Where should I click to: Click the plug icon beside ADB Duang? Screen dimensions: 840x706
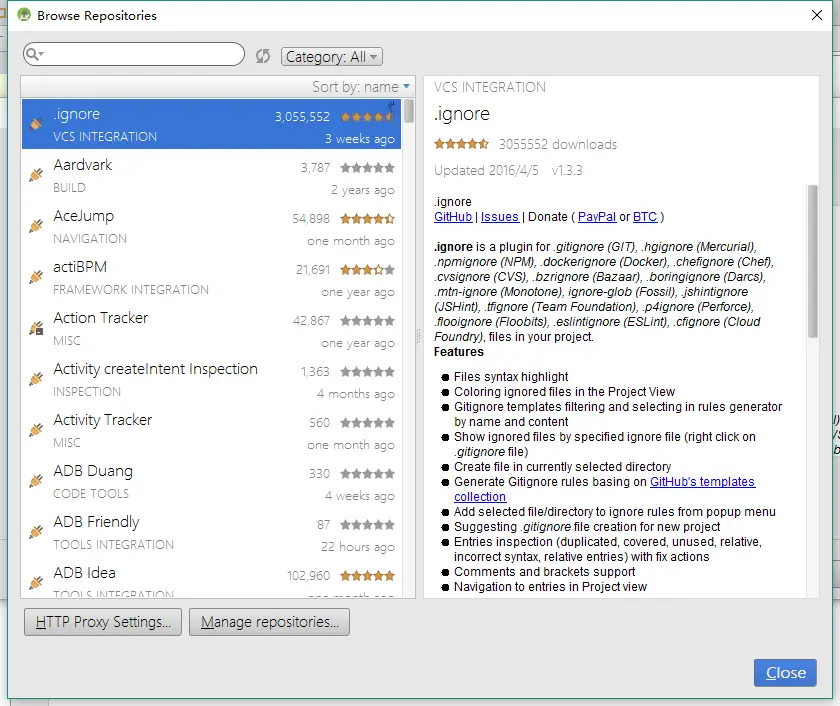coord(36,480)
